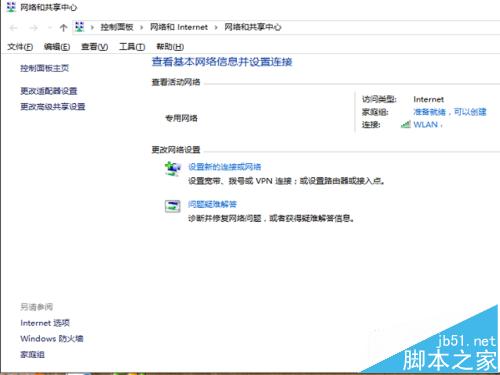This screenshot has height=375, width=500.
Task: Click the window title bar network icon
Action: 11,7
